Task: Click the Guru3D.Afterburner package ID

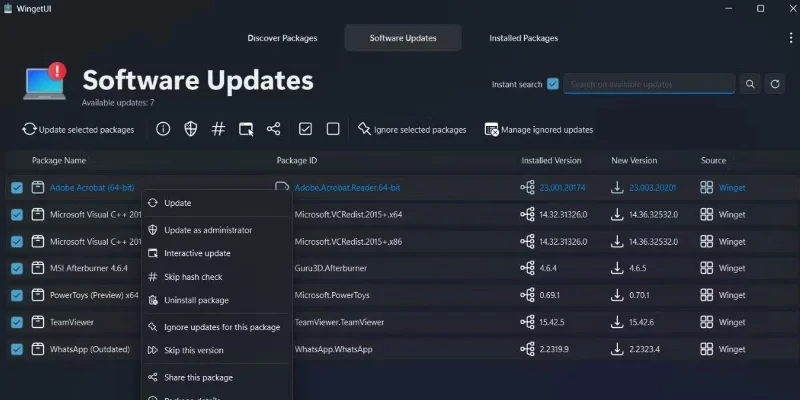Action: [331, 268]
